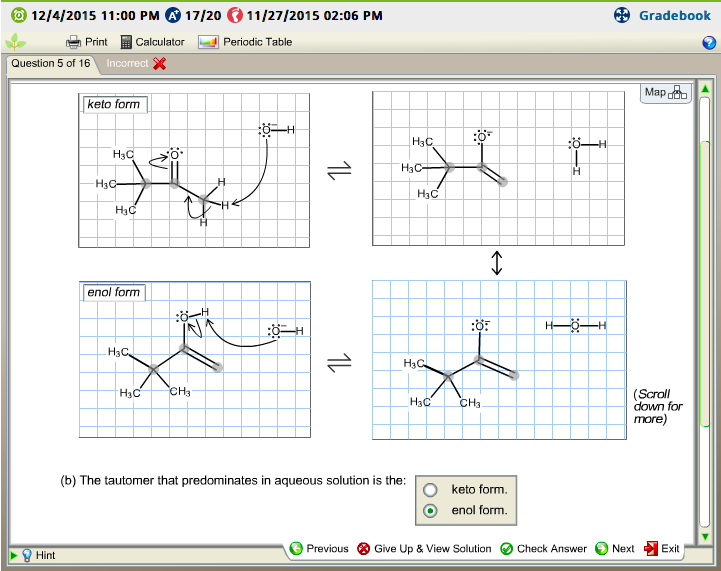This screenshot has width=721, height=571.
Task: Click the green leaf logo icon
Action: point(15,42)
